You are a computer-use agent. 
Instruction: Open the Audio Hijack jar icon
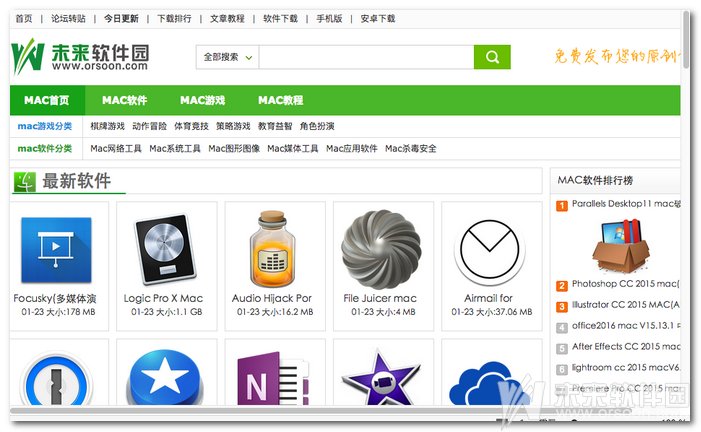pyautogui.click(x=272, y=249)
